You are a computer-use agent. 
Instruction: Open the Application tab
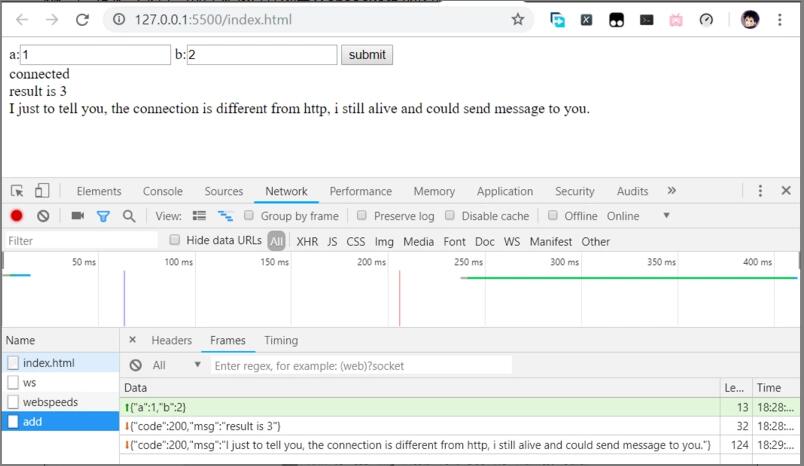(x=505, y=191)
